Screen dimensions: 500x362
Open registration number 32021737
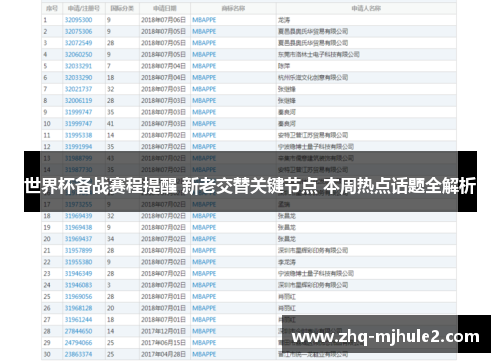click(78, 89)
